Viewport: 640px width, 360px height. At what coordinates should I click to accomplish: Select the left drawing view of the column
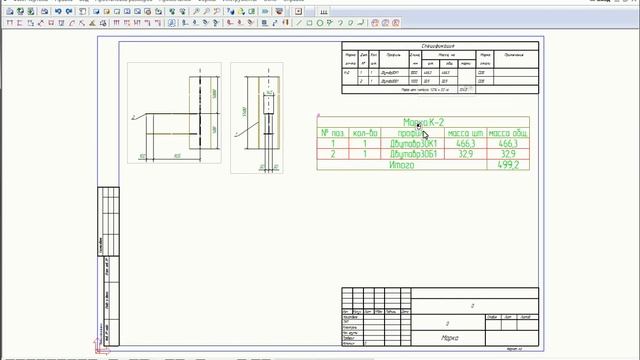(174, 113)
